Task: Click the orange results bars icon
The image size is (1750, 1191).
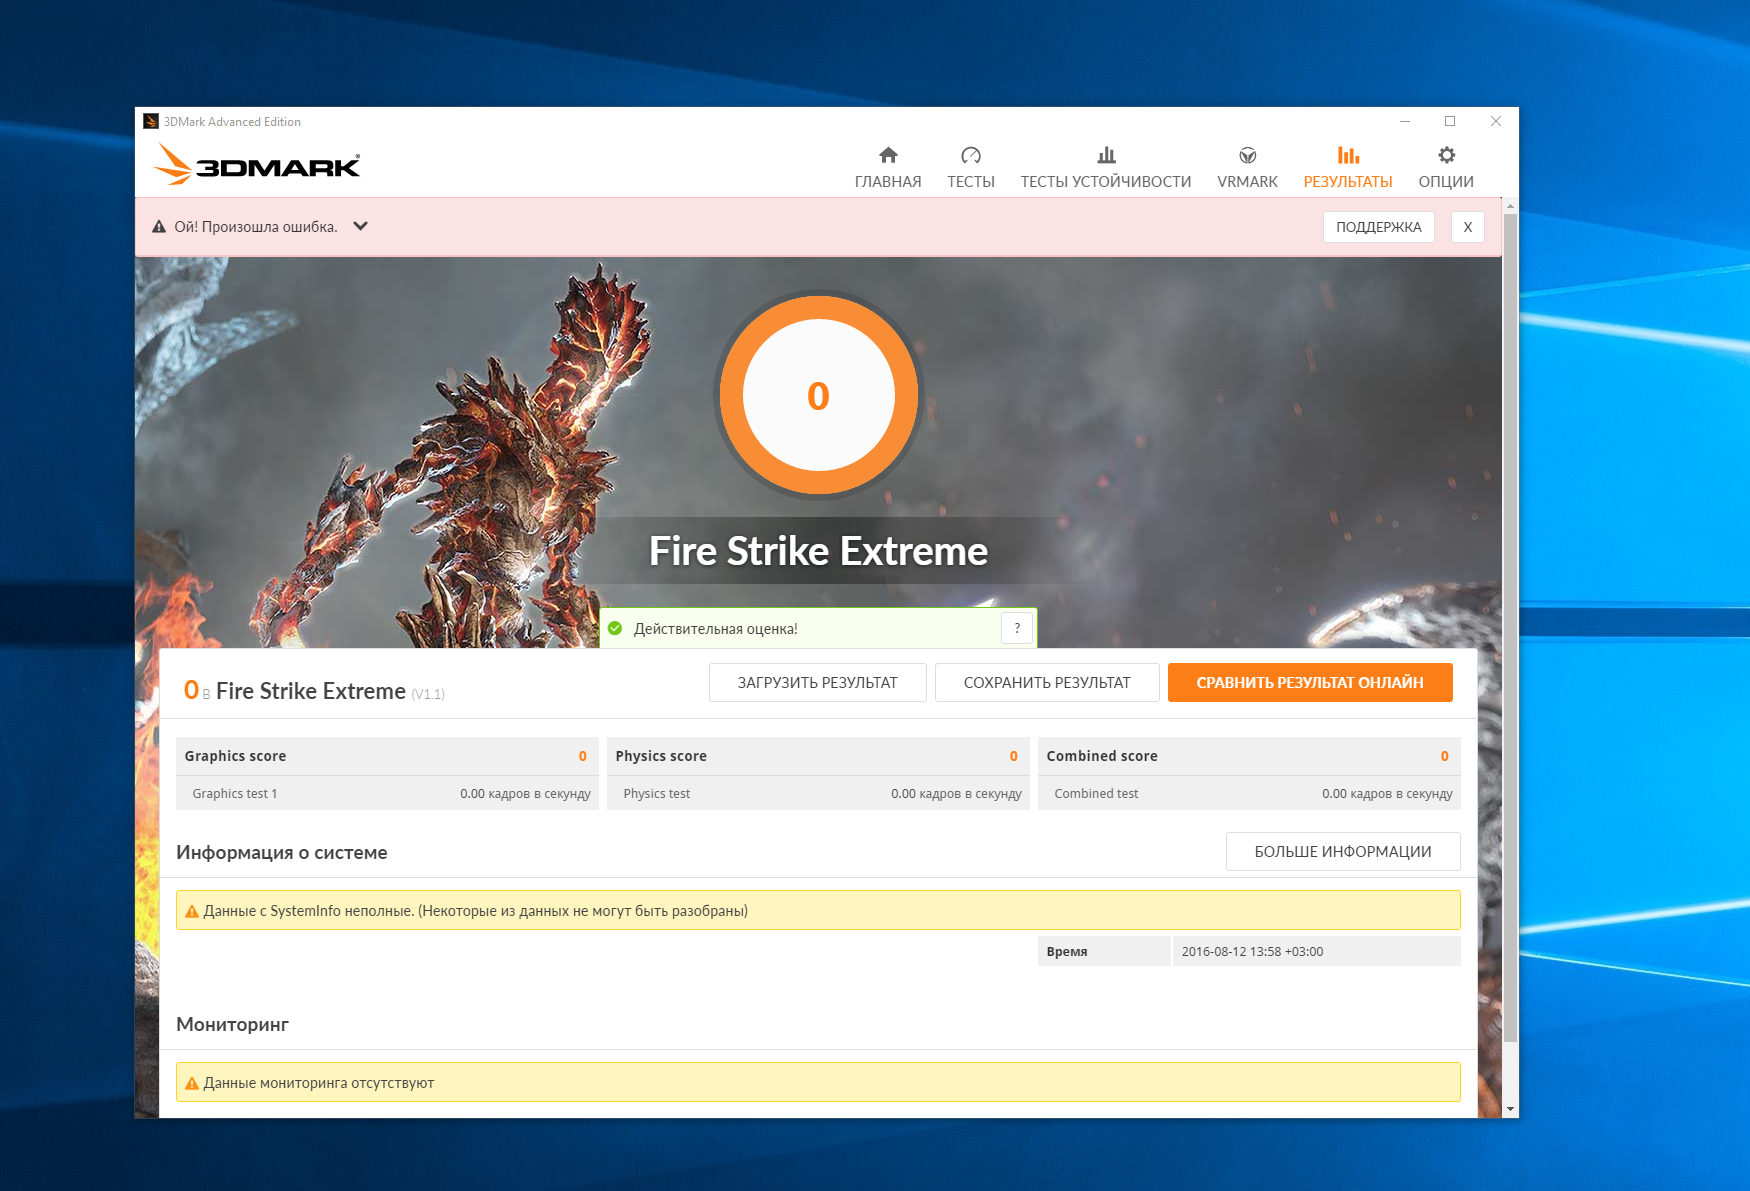Action: (1348, 155)
